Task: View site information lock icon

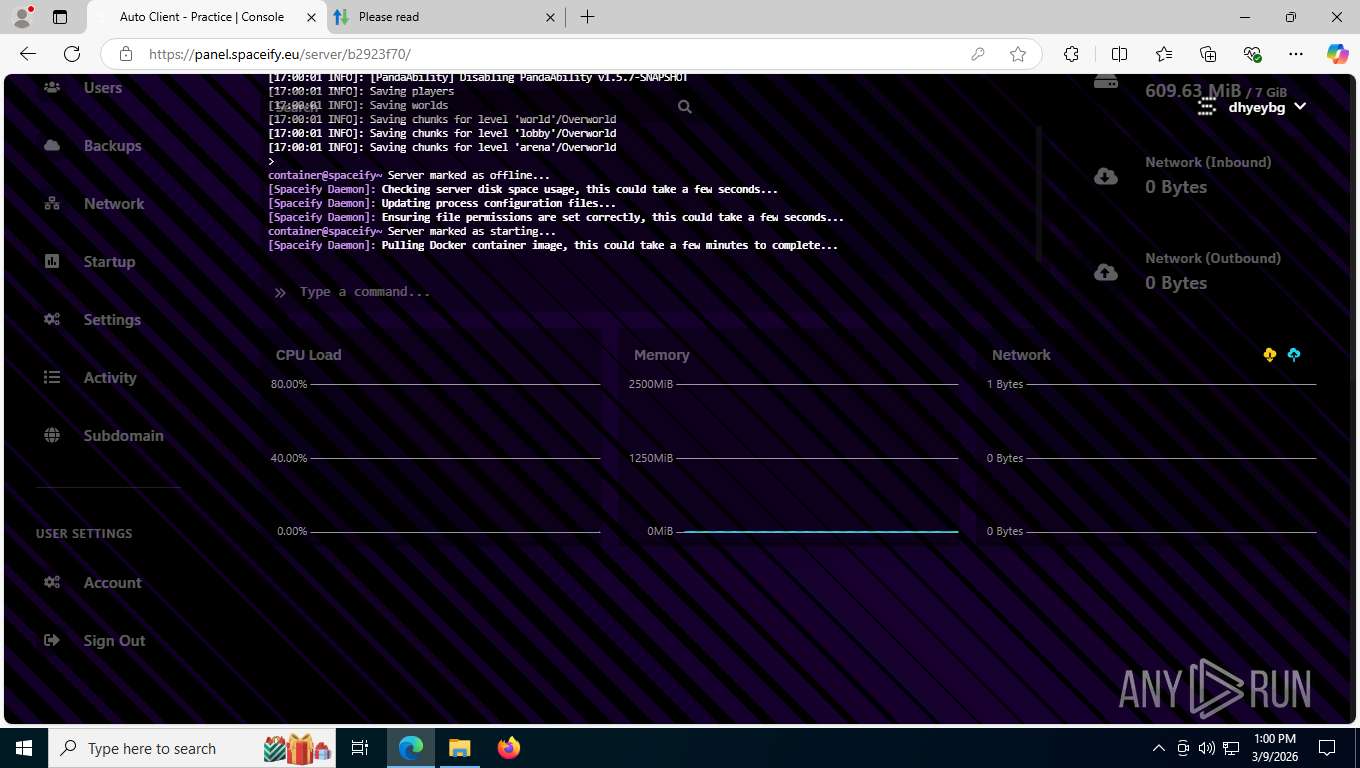Action: [x=126, y=54]
